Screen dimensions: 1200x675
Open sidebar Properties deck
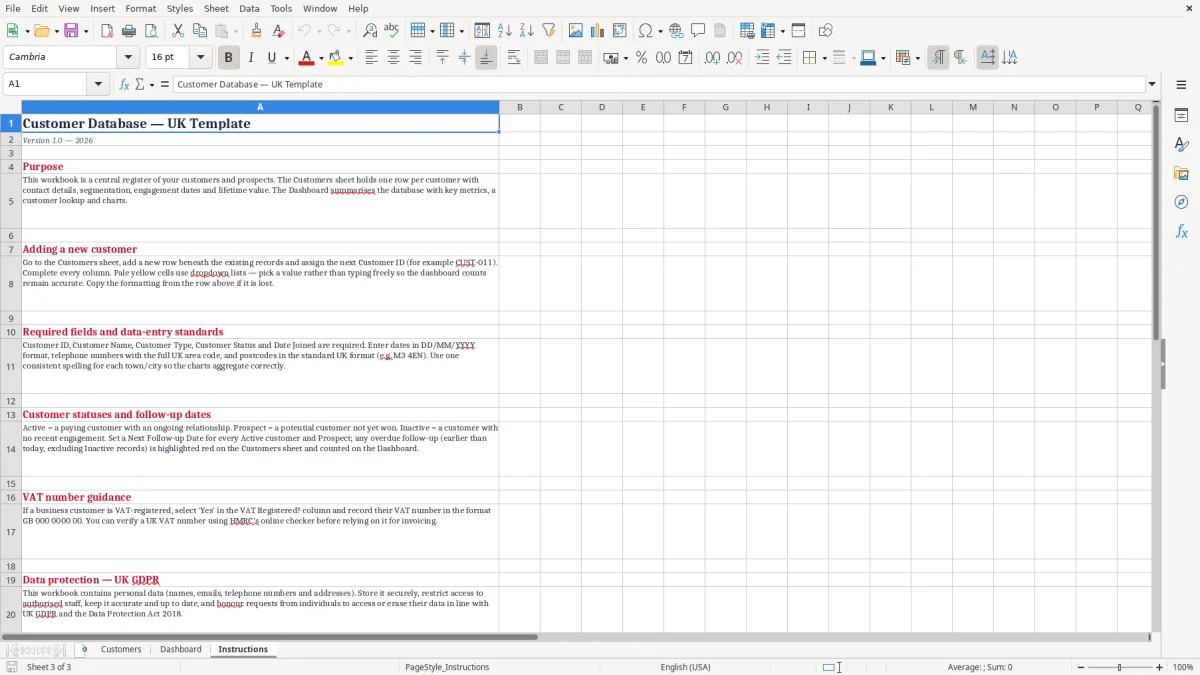point(1181,115)
